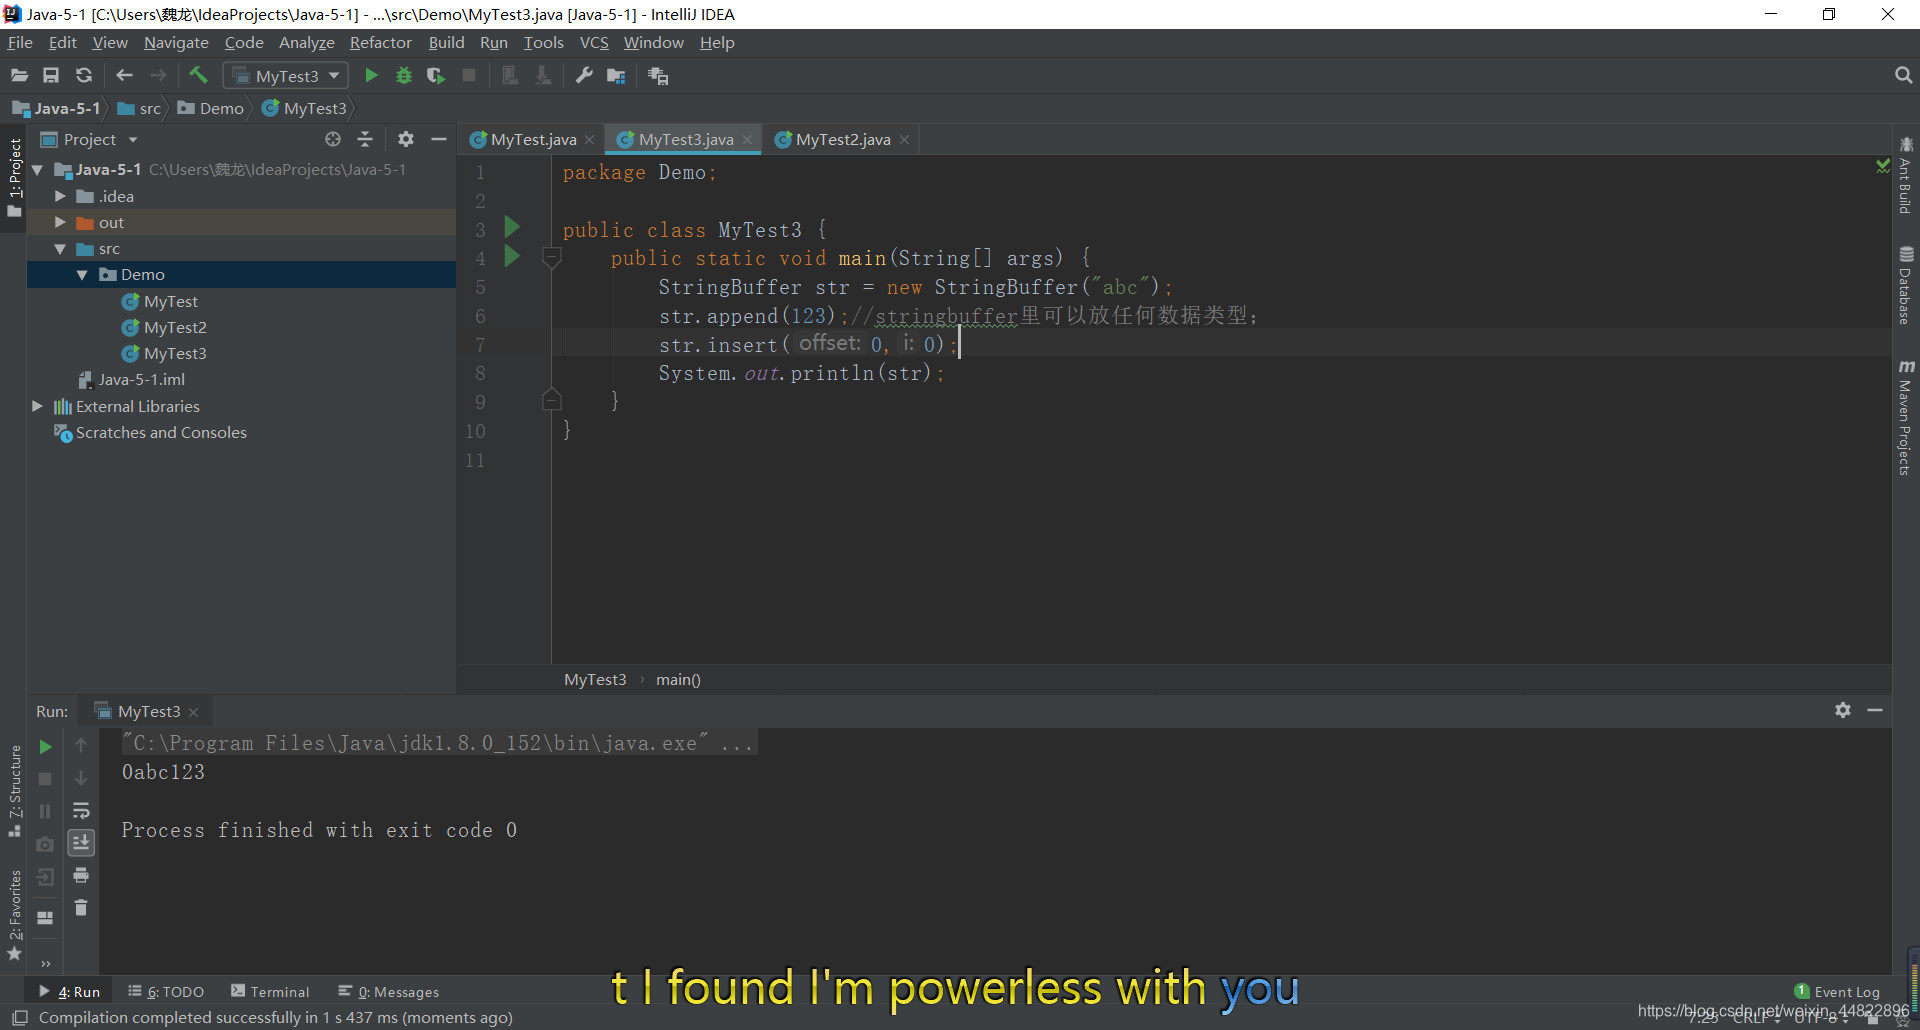Open the File menu
Viewport: 1920px width, 1030px height.
pyautogui.click(x=20, y=43)
